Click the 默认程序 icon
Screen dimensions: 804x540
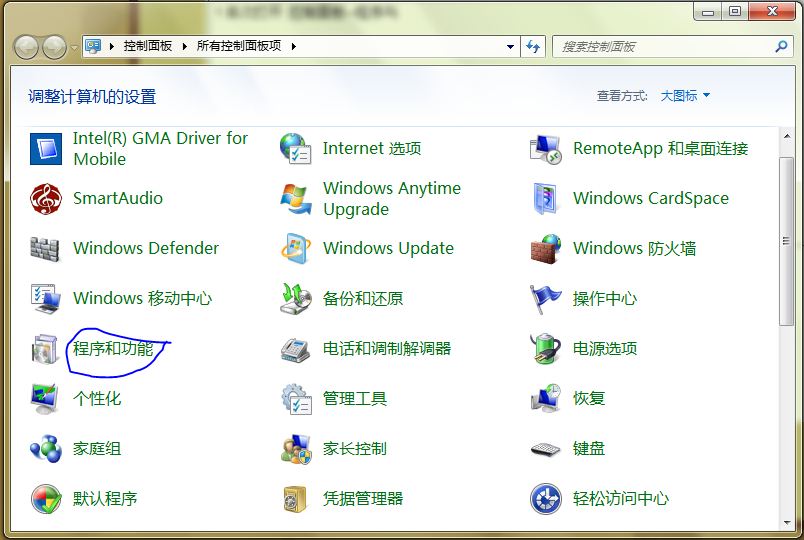(x=46, y=498)
